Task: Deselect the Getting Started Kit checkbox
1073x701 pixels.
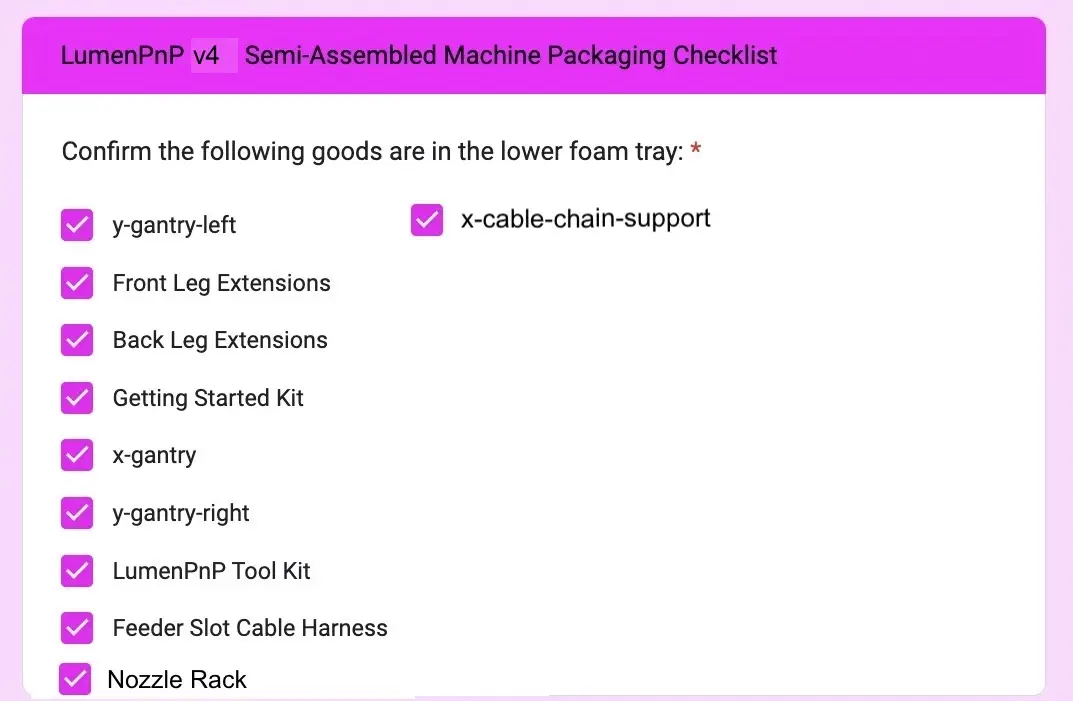Action: [77, 398]
